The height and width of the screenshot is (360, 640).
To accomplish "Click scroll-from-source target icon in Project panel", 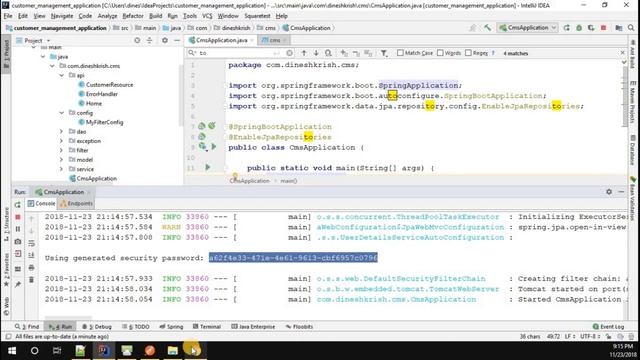I will coord(137,40).
